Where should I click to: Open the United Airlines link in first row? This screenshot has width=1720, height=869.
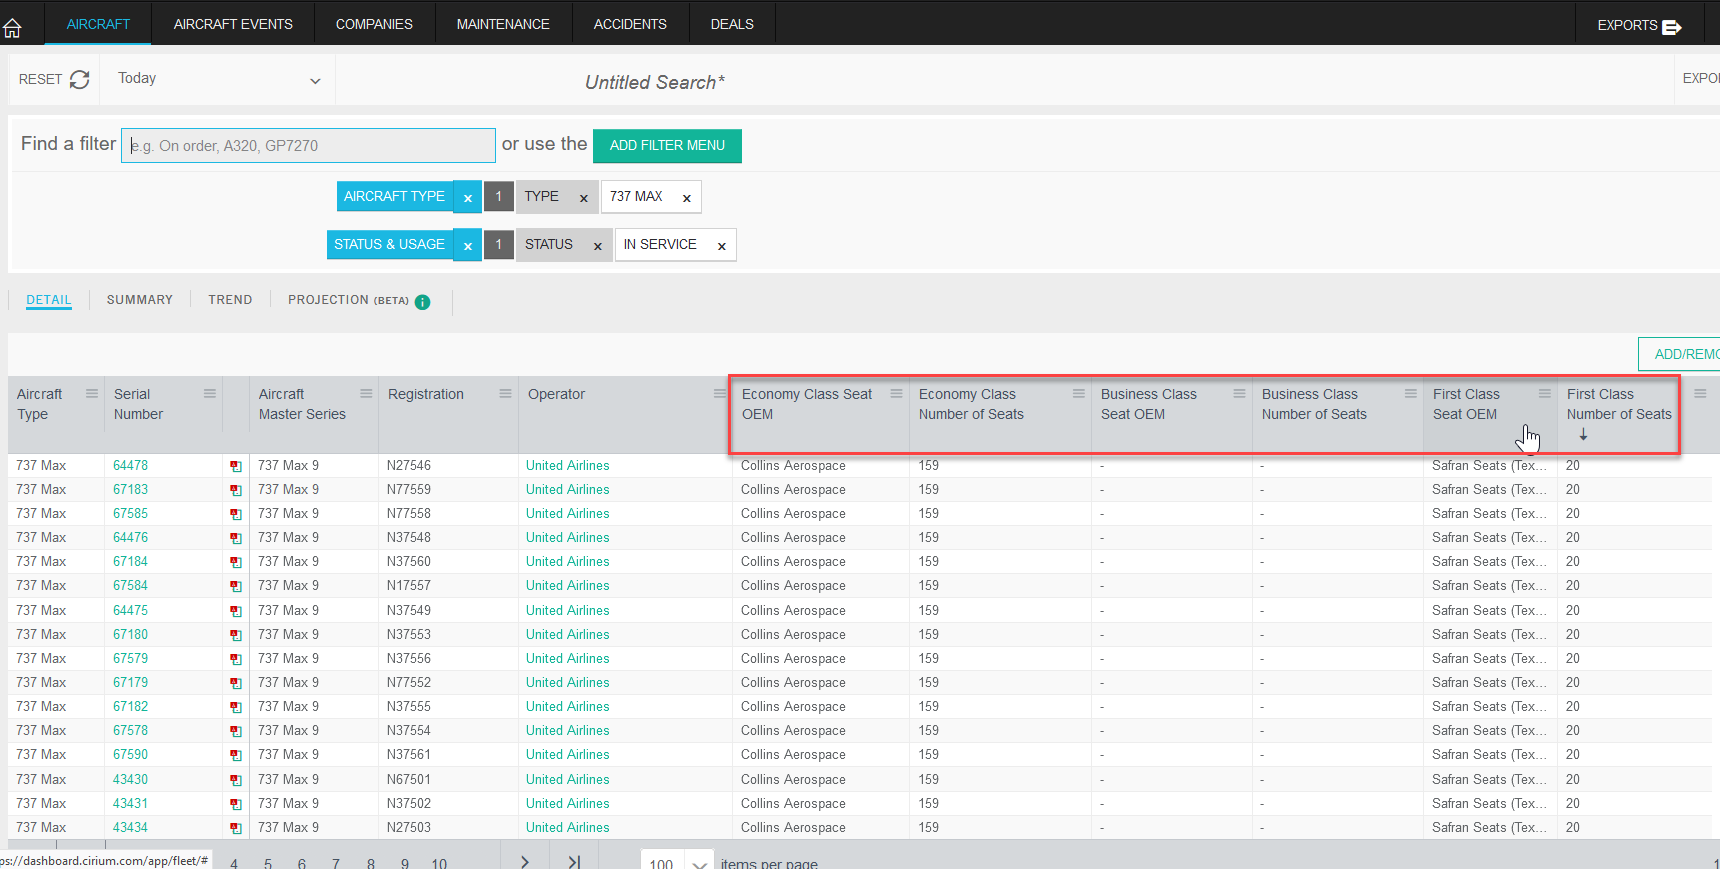[567, 466]
